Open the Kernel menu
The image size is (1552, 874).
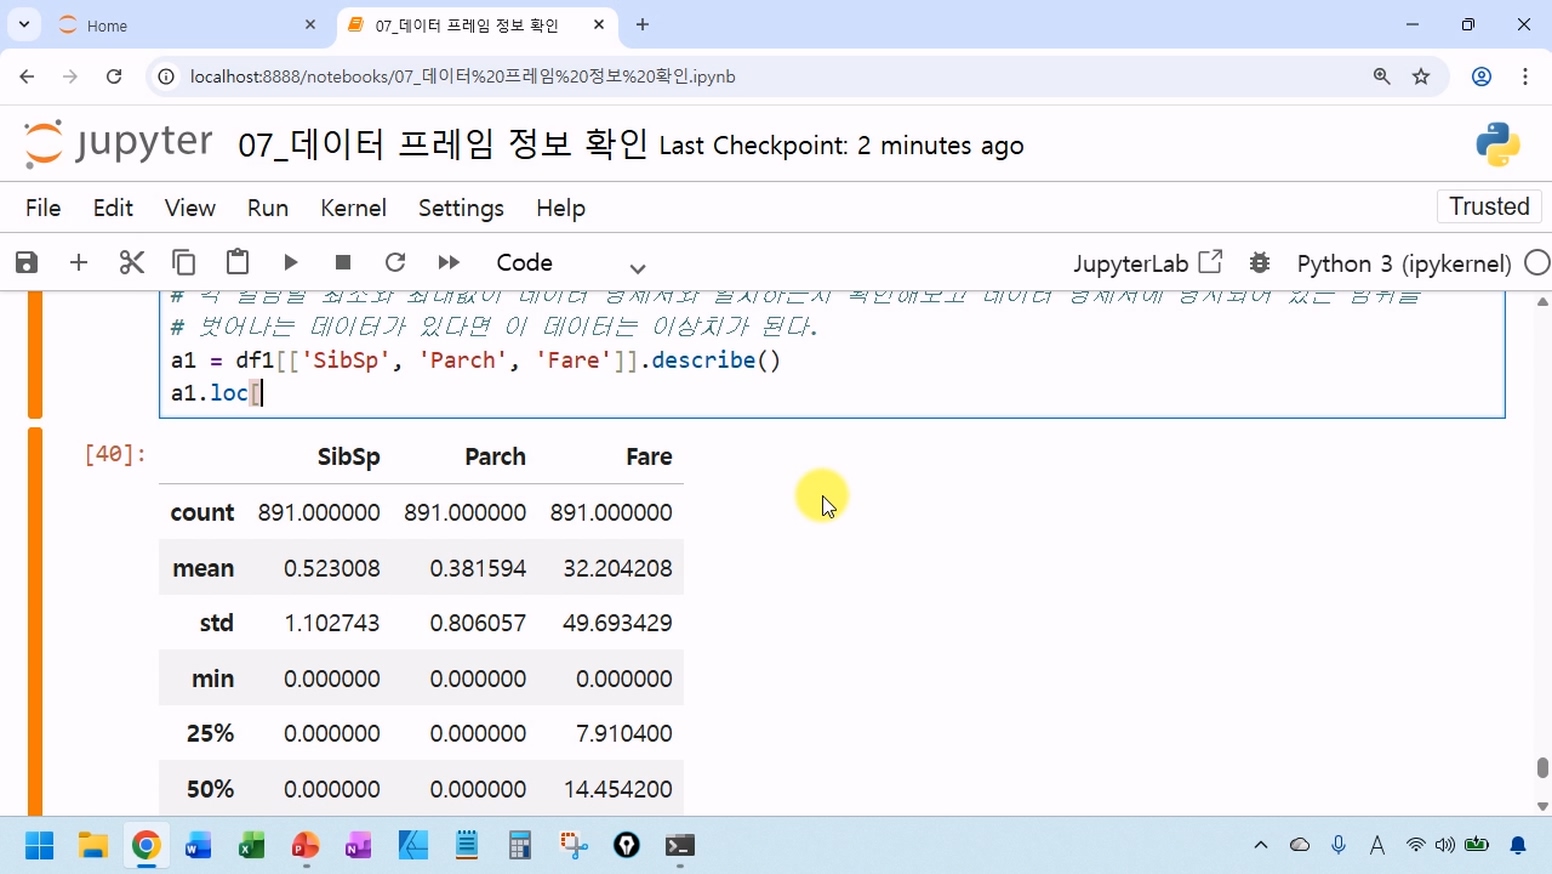(353, 208)
